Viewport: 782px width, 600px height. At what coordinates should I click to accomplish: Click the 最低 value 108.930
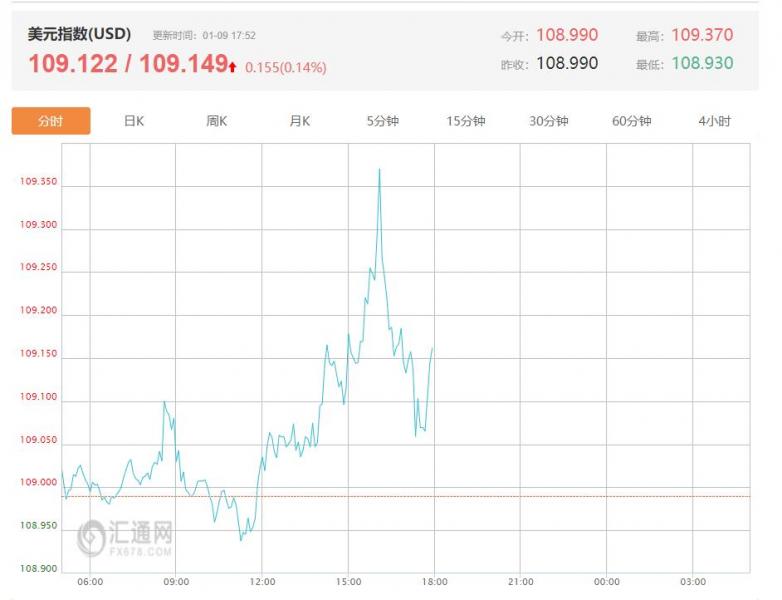702,63
